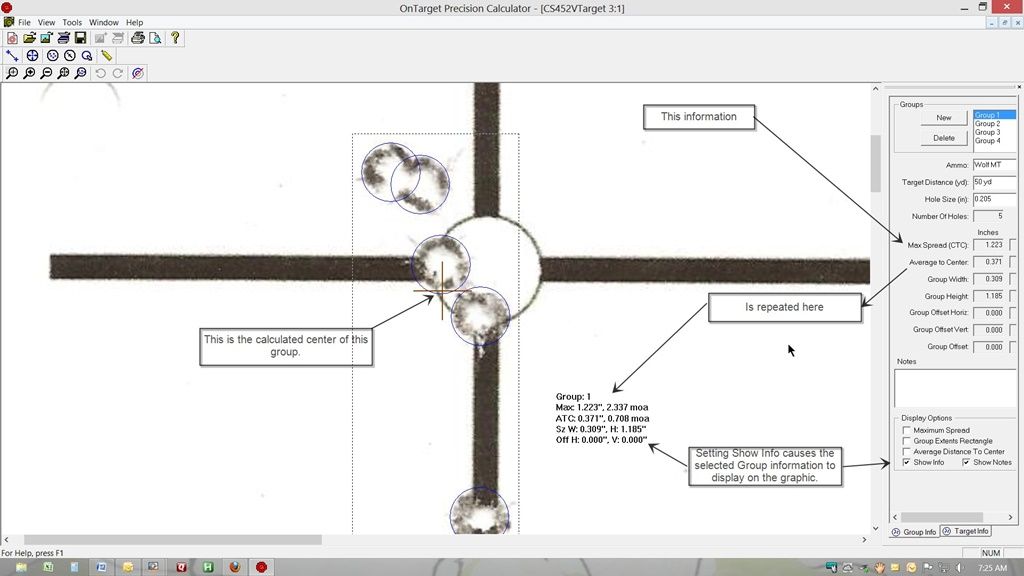Select Group 3 from the group list
Screen dimensions: 1024x576
[990, 131]
